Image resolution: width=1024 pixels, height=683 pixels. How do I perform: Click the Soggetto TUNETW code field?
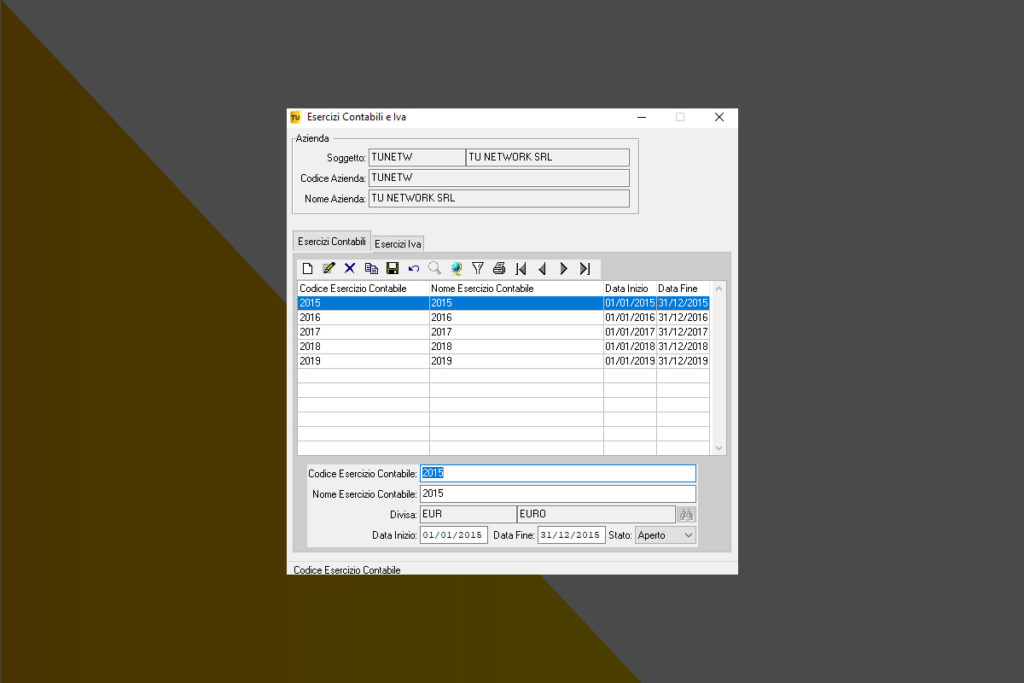click(x=417, y=157)
